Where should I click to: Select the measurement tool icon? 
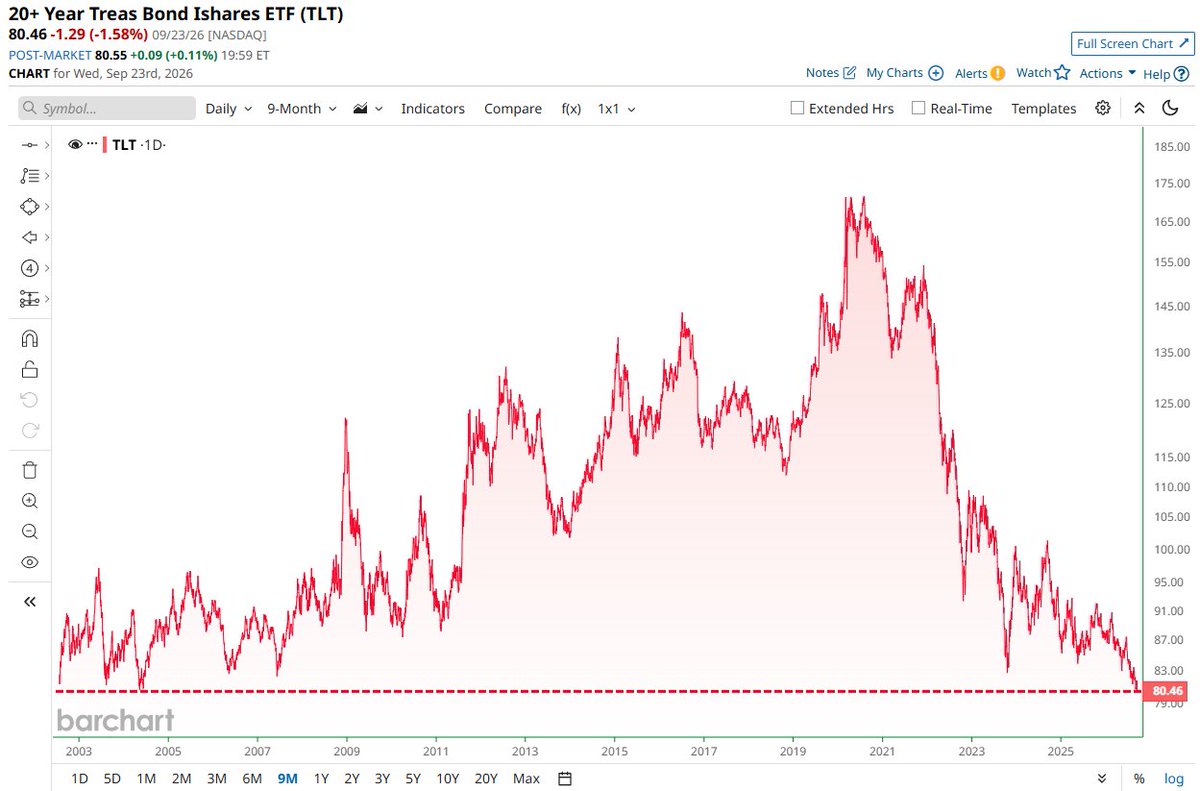29,299
